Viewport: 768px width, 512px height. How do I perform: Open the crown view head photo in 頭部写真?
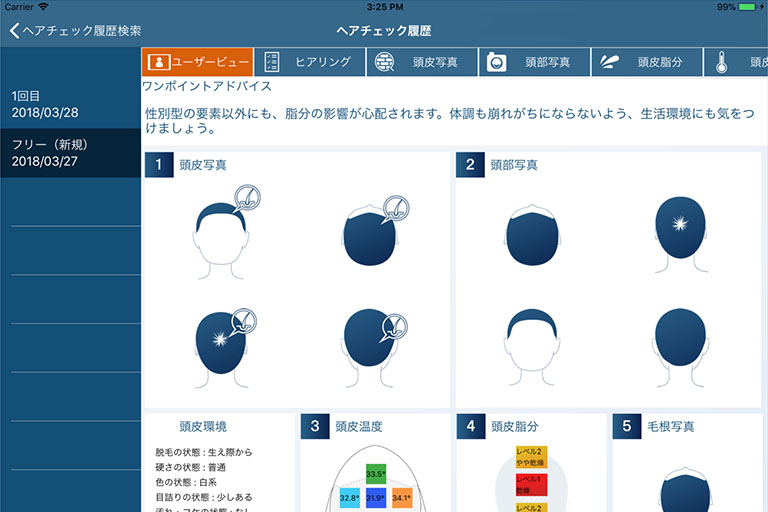coord(680,234)
